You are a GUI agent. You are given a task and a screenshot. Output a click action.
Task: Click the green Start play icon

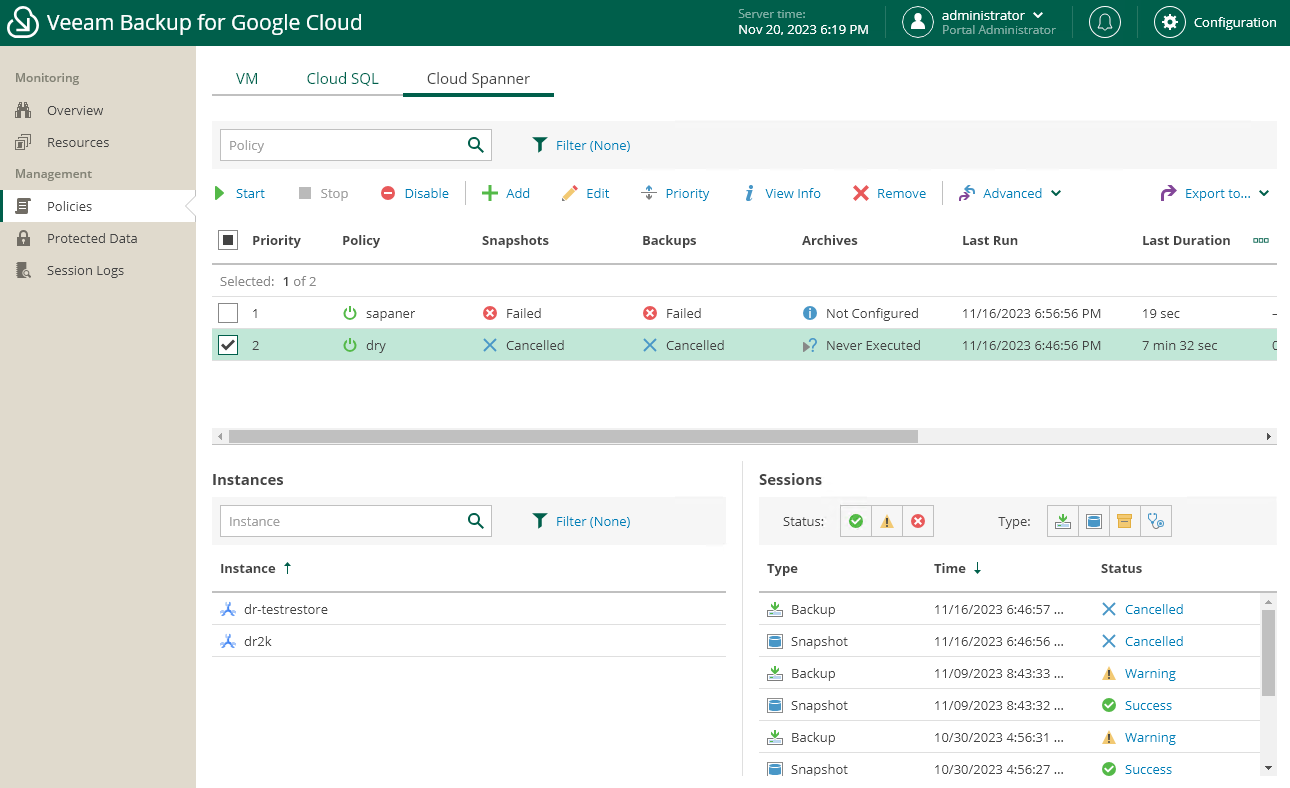221,193
